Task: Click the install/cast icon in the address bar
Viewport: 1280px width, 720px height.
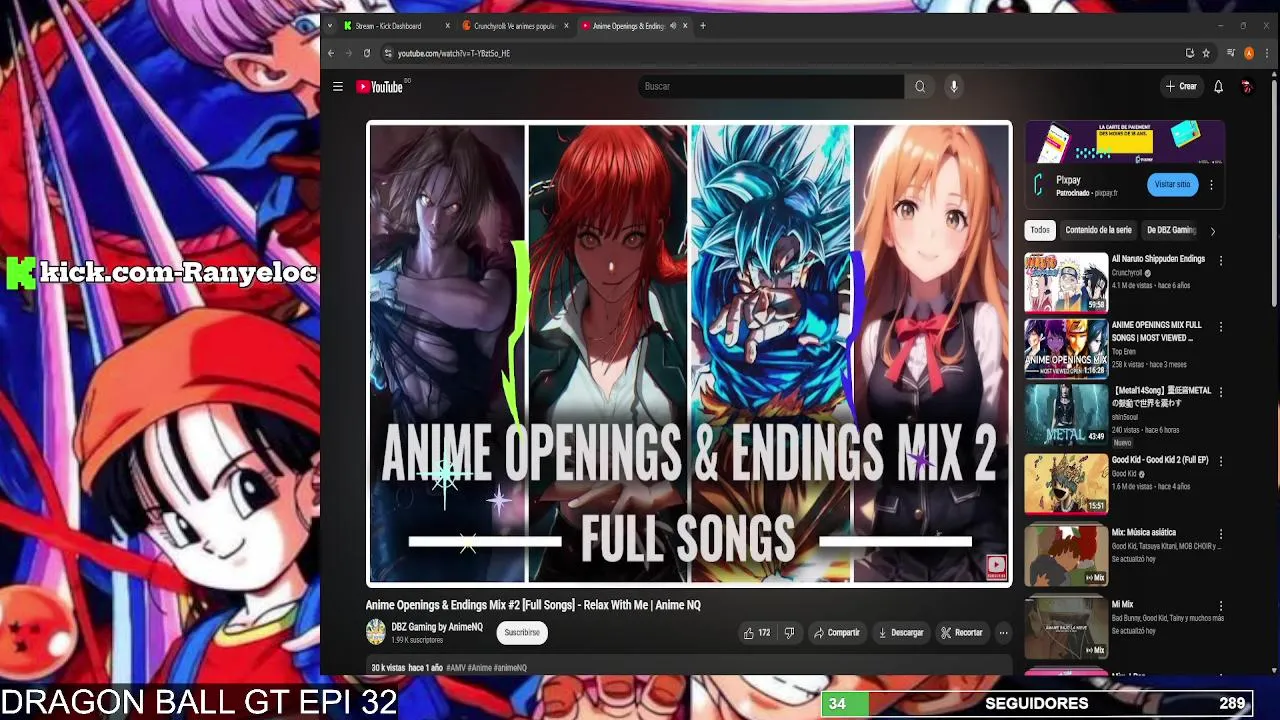Action: tap(1189, 53)
